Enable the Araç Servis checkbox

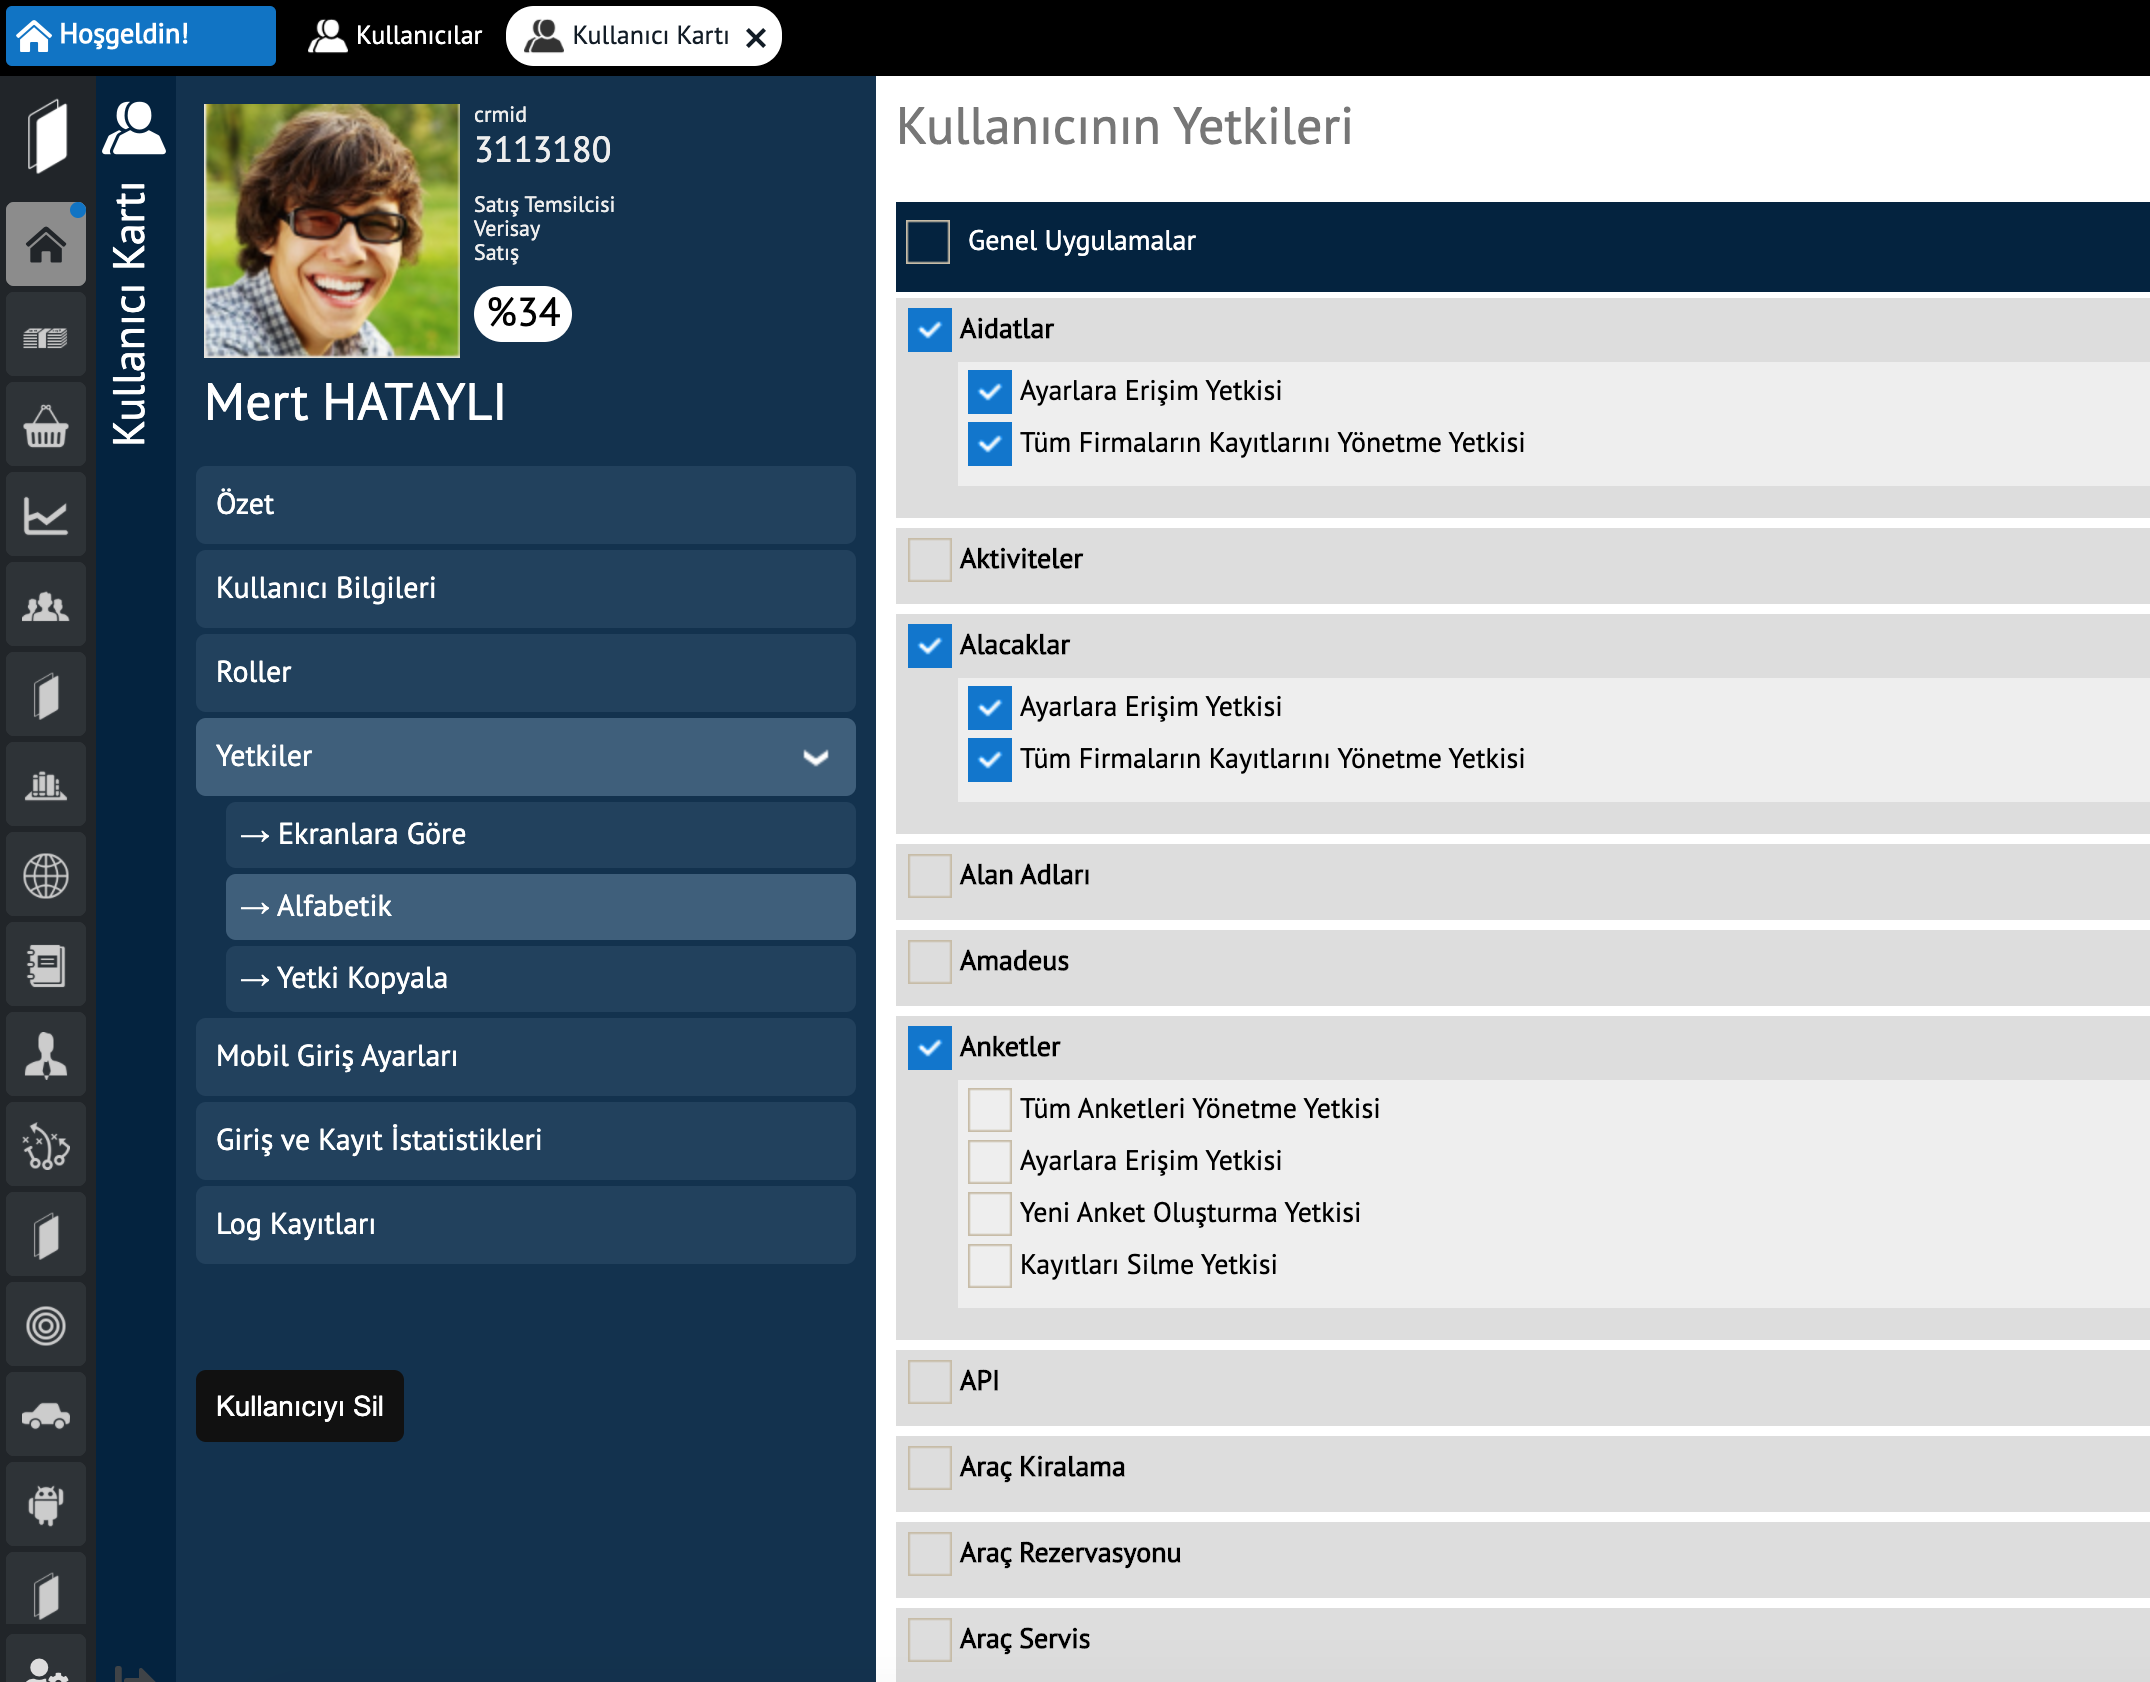(x=930, y=1639)
